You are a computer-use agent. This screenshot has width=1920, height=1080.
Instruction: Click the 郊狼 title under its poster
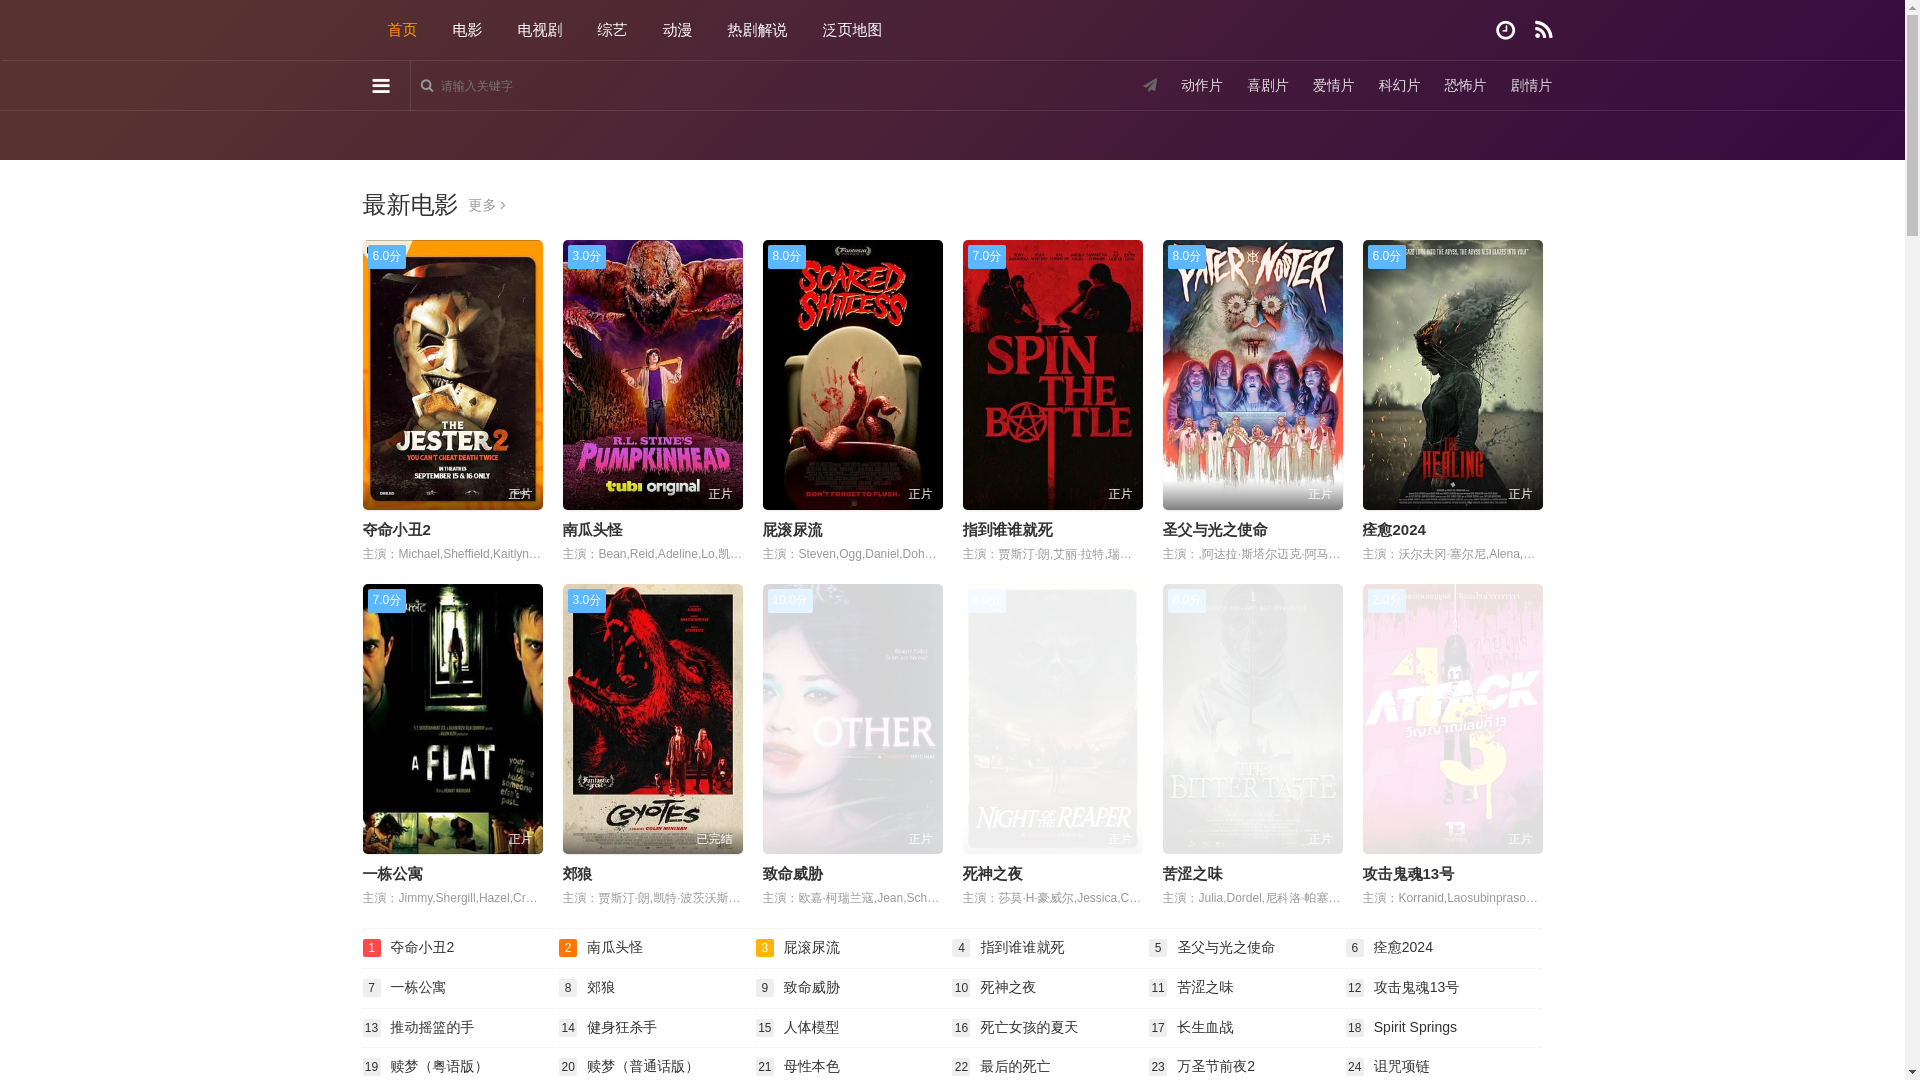click(x=578, y=874)
